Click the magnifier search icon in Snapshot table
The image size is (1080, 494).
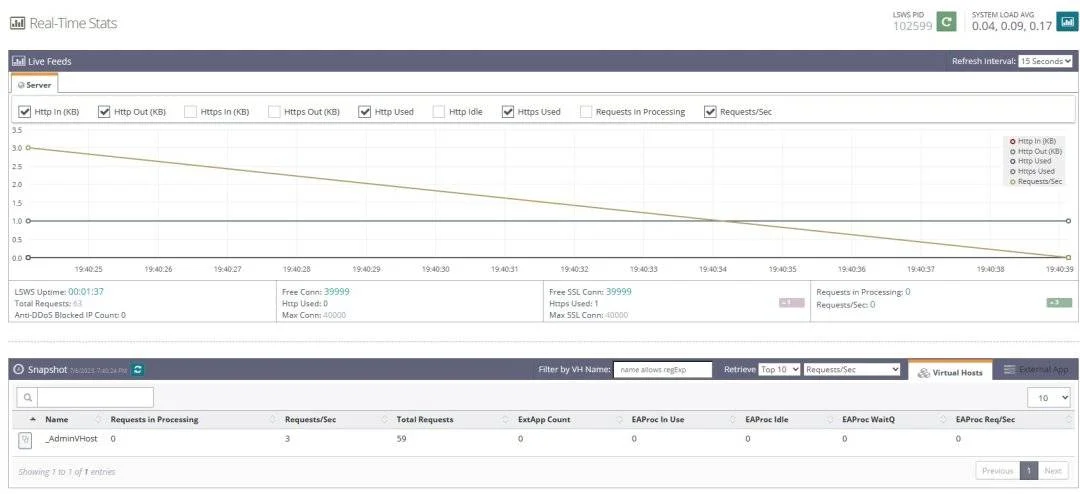(27, 398)
